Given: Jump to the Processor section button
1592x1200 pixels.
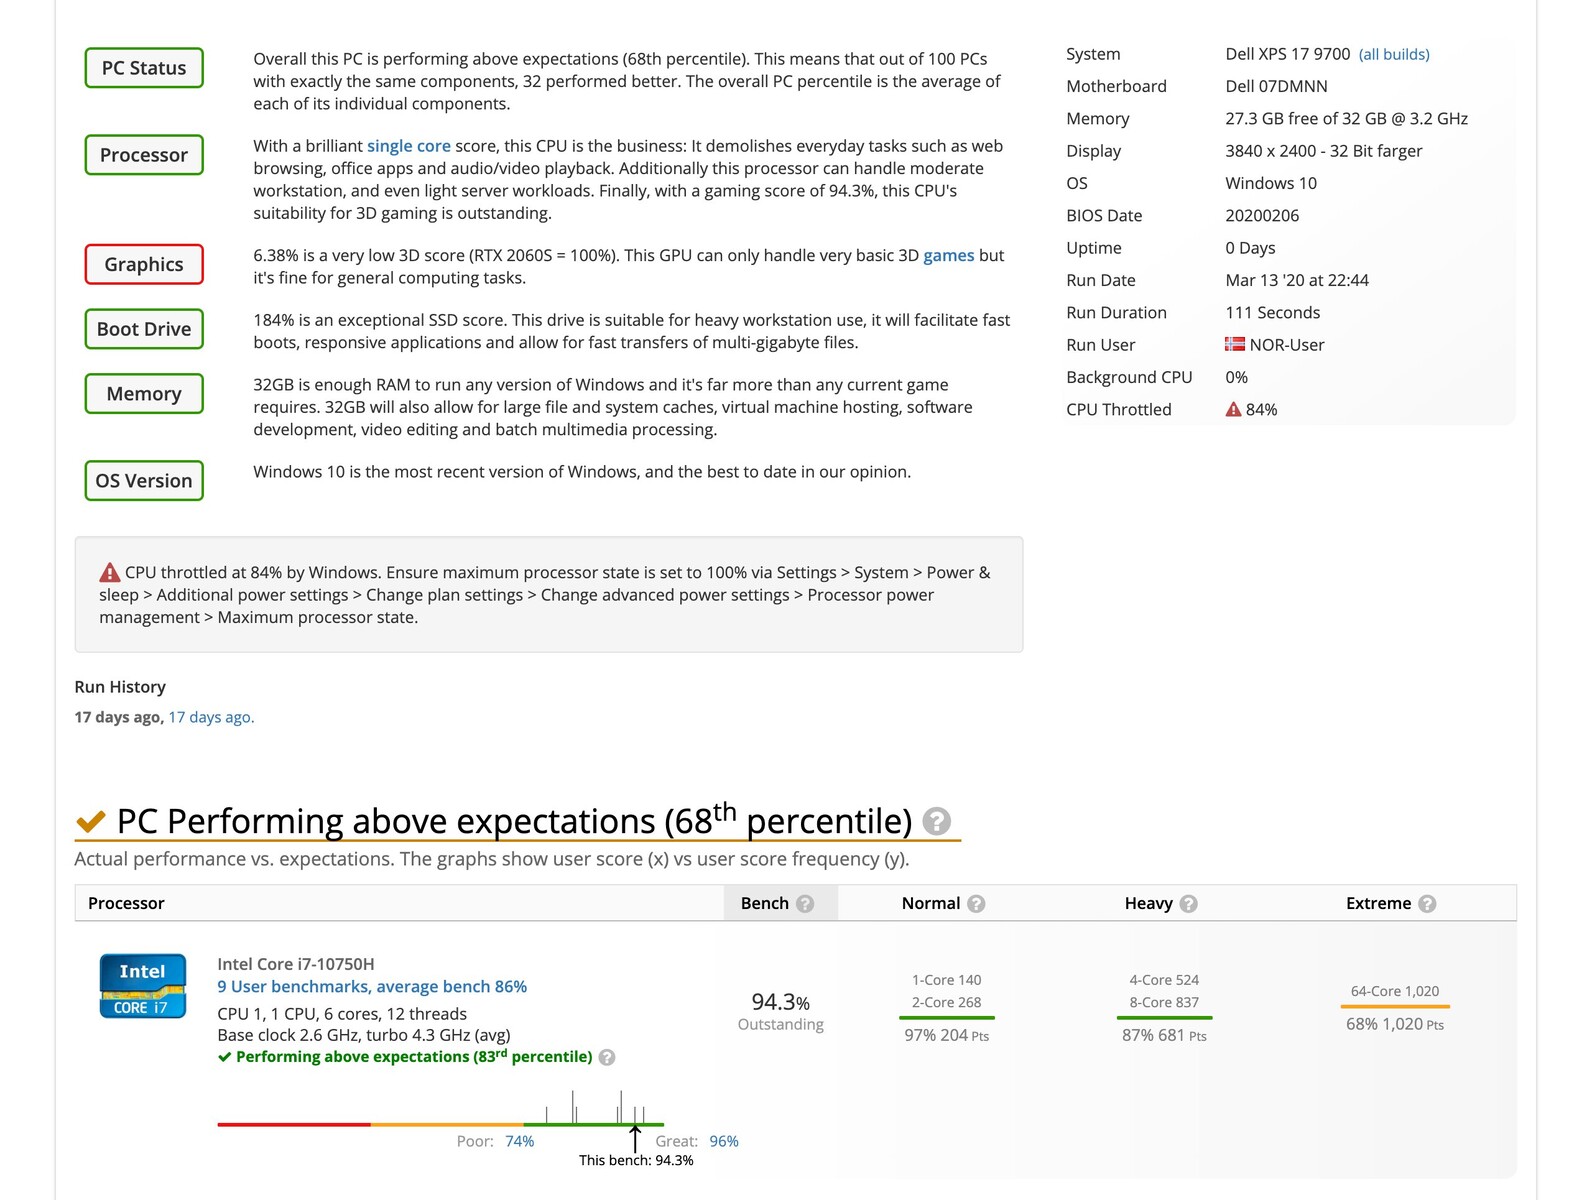Looking at the screenshot, I should pyautogui.click(x=144, y=155).
